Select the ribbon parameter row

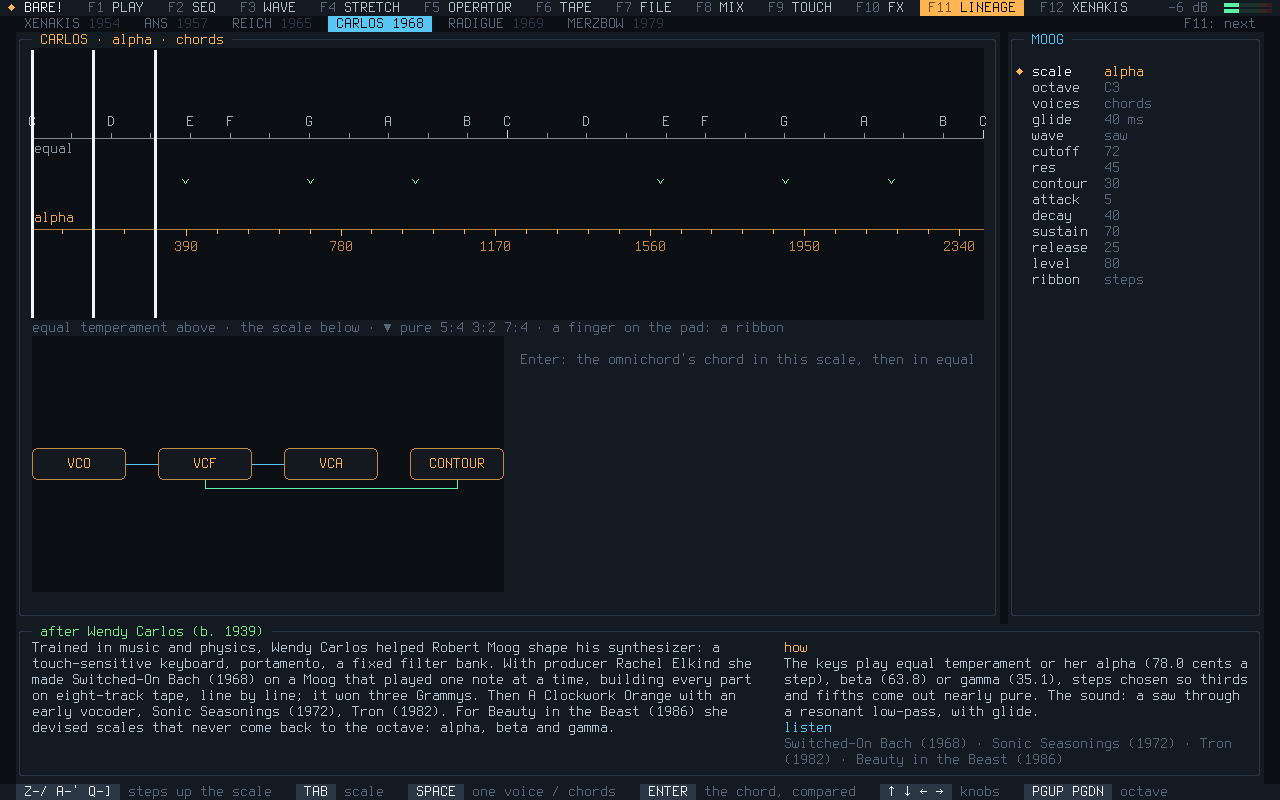(1136, 279)
